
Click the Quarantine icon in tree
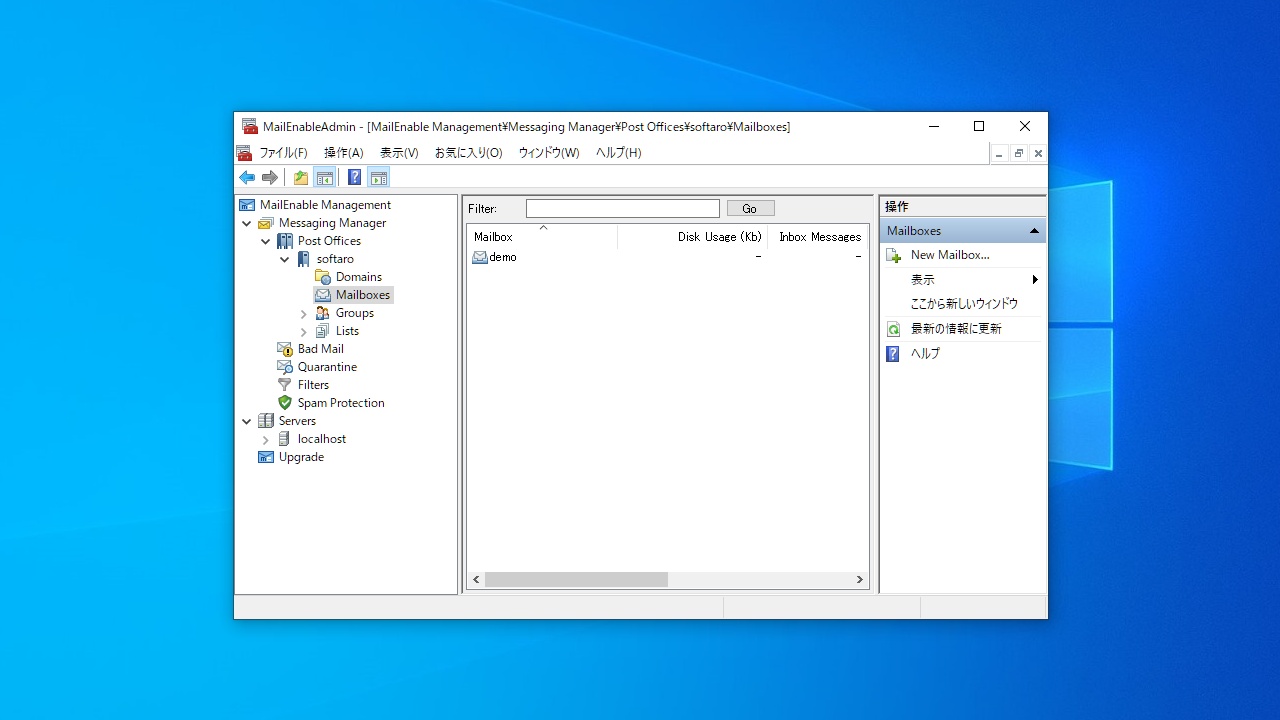click(285, 367)
